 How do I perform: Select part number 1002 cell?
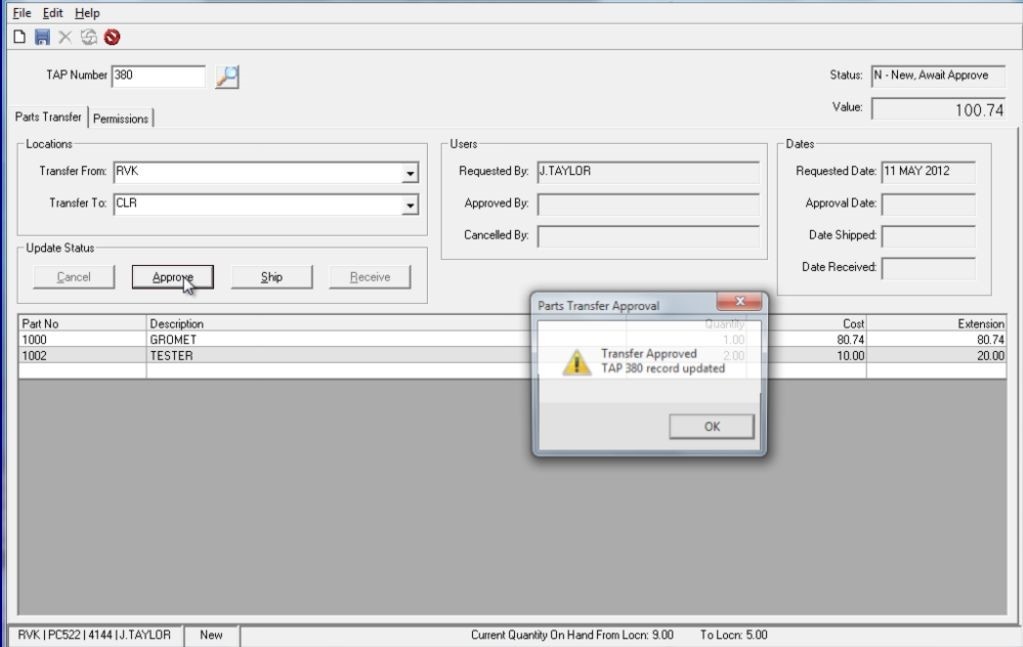pyautogui.click(x=82, y=355)
